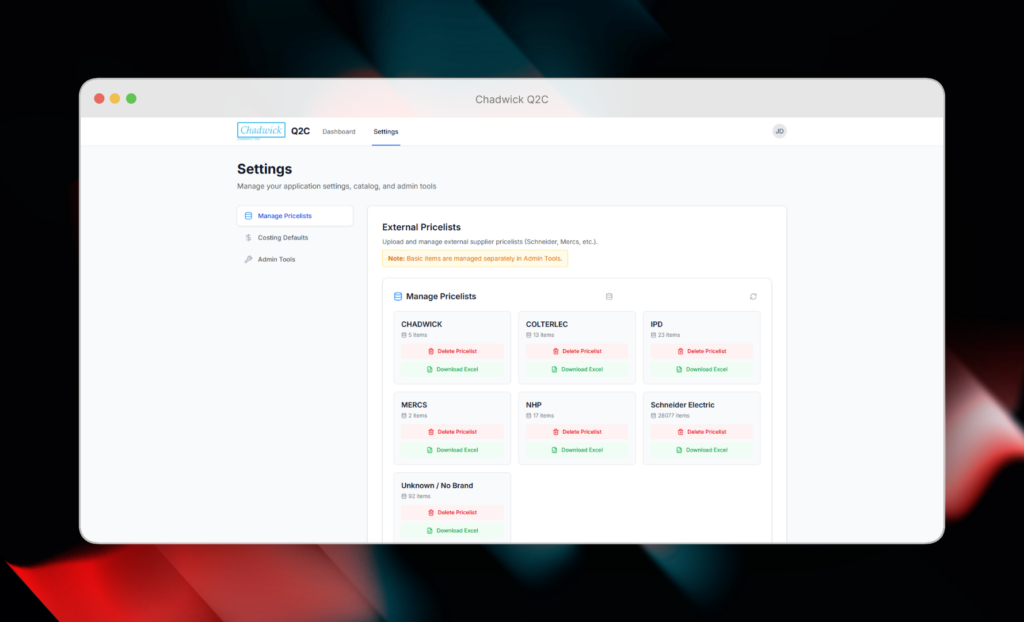1024x622 pixels.
Task: Minimize window with yellow button
Action: (x=115, y=99)
